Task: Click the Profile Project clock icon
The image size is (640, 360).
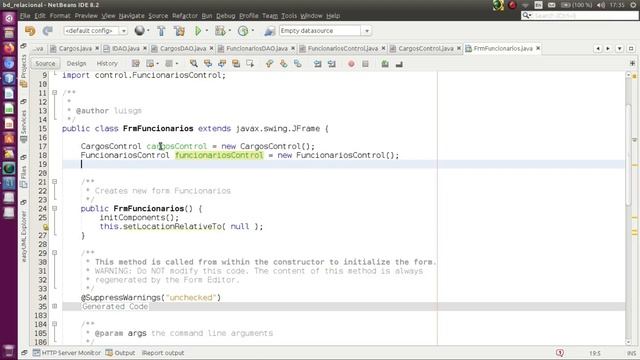Action: coord(243,31)
